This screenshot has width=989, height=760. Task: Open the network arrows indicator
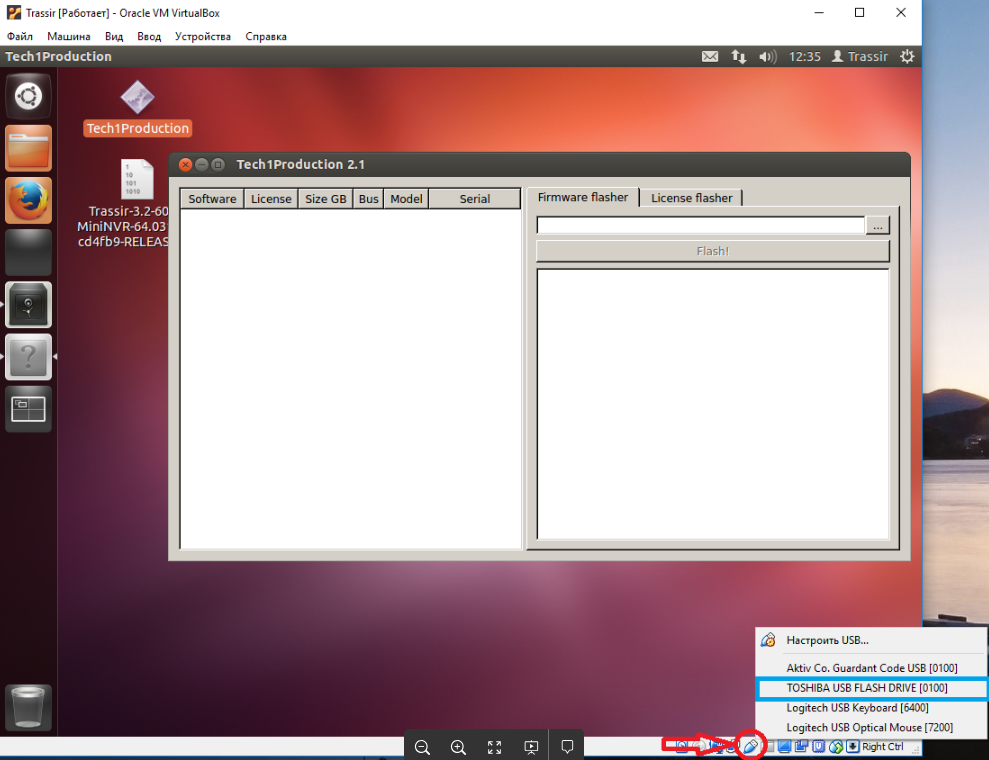739,57
